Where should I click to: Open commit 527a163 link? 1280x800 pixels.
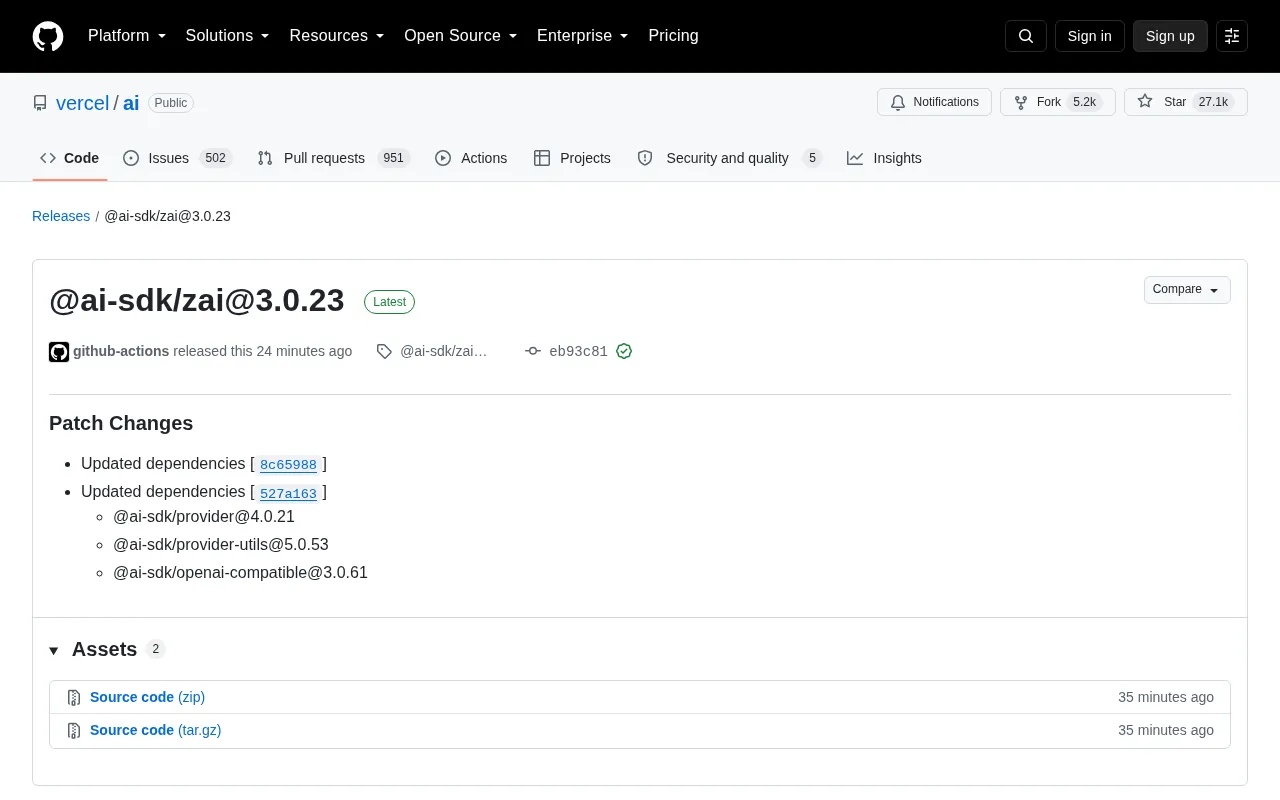click(288, 493)
